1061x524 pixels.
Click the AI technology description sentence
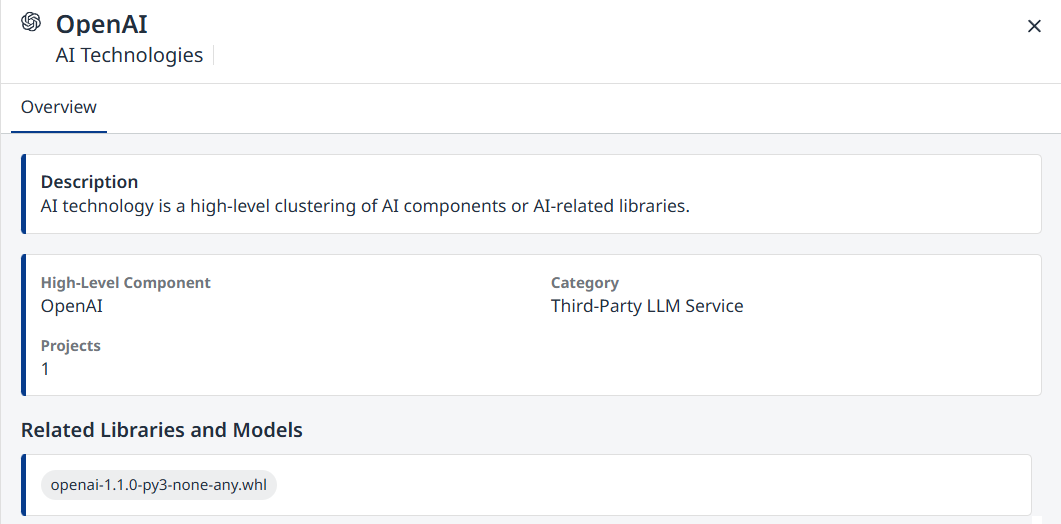tap(365, 207)
